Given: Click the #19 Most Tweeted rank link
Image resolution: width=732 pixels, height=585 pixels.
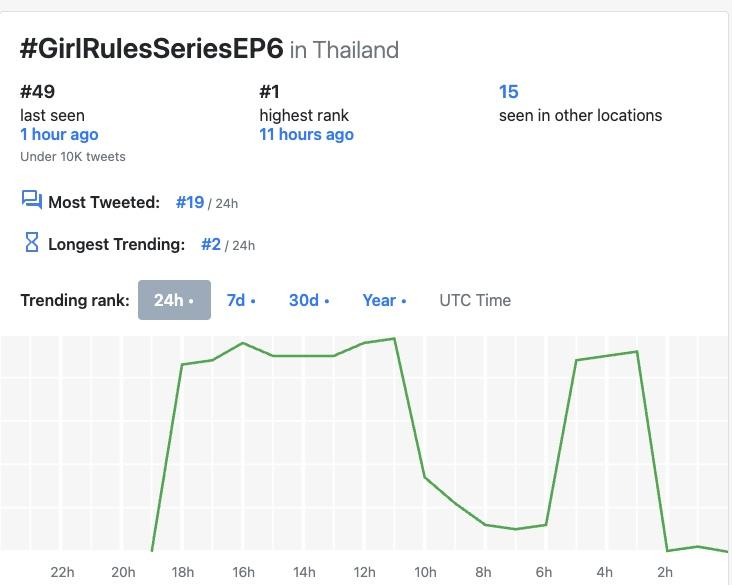Looking at the screenshot, I should coord(190,202).
